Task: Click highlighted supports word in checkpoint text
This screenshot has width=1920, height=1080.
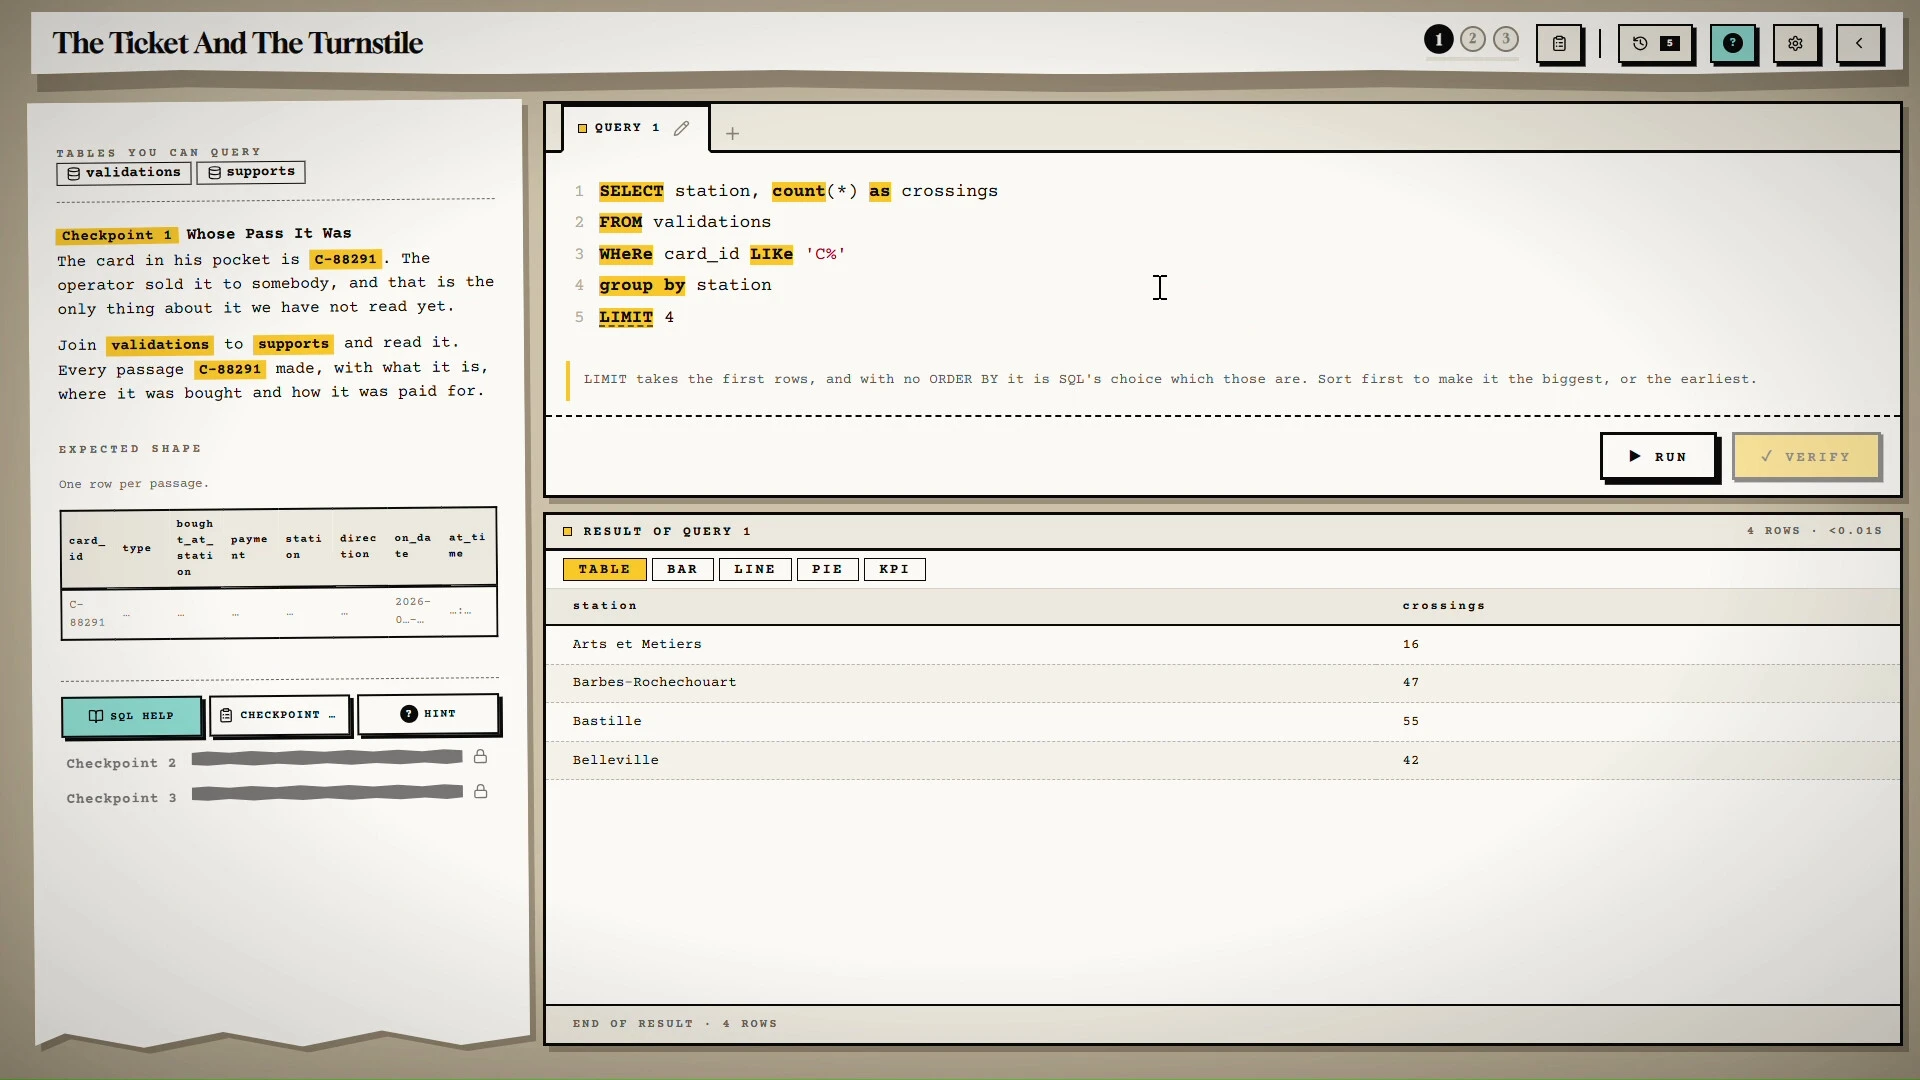Action: [293, 344]
